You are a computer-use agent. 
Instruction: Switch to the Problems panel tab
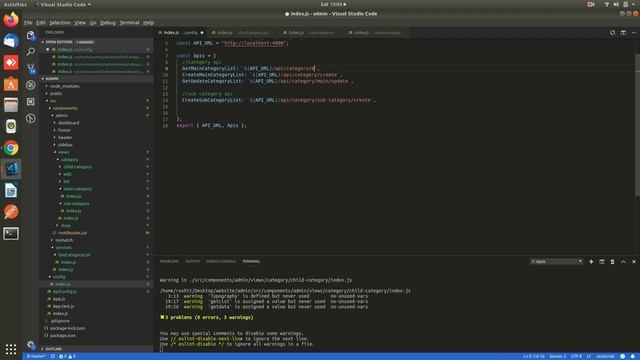[x=169, y=262]
